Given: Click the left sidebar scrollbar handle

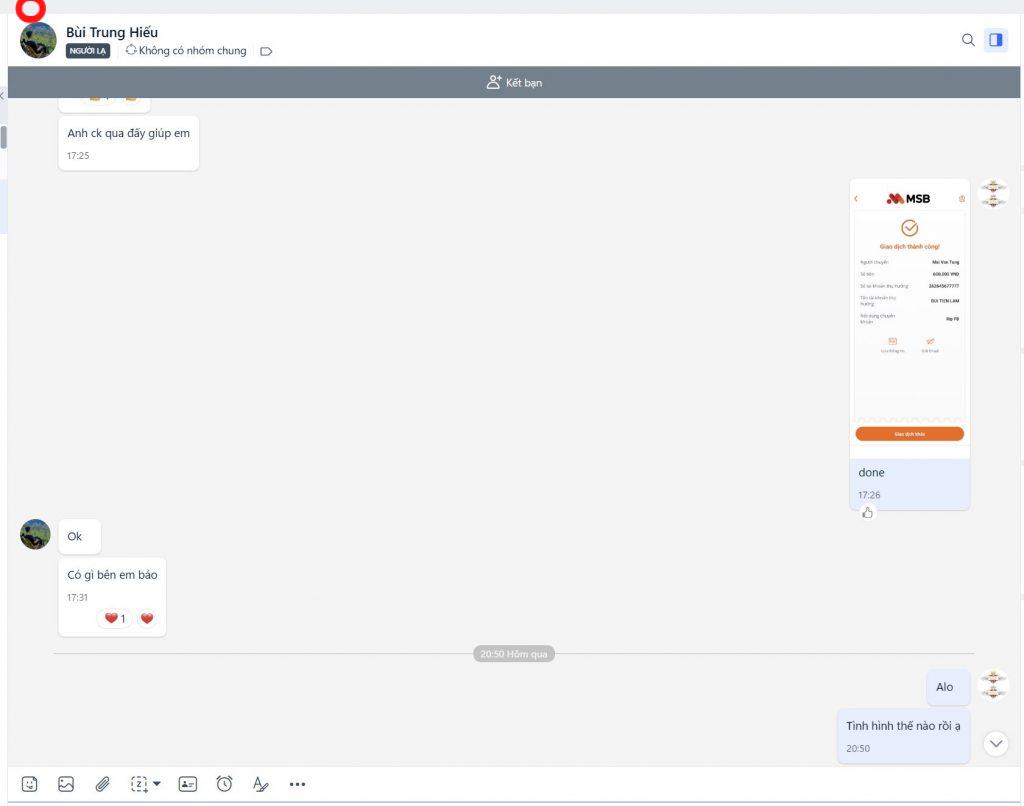Looking at the screenshot, I should tap(3, 137).
